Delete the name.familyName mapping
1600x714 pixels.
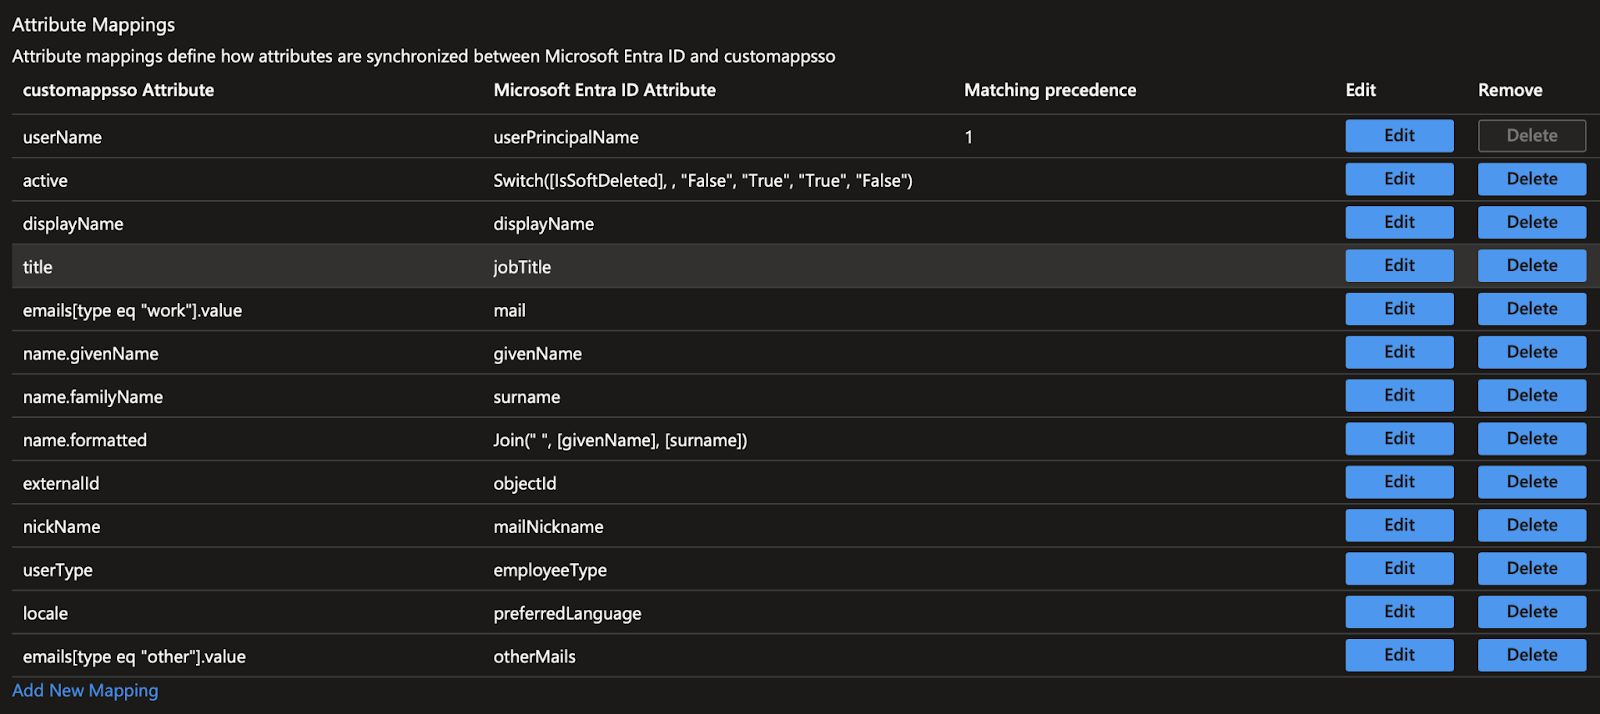point(1532,395)
